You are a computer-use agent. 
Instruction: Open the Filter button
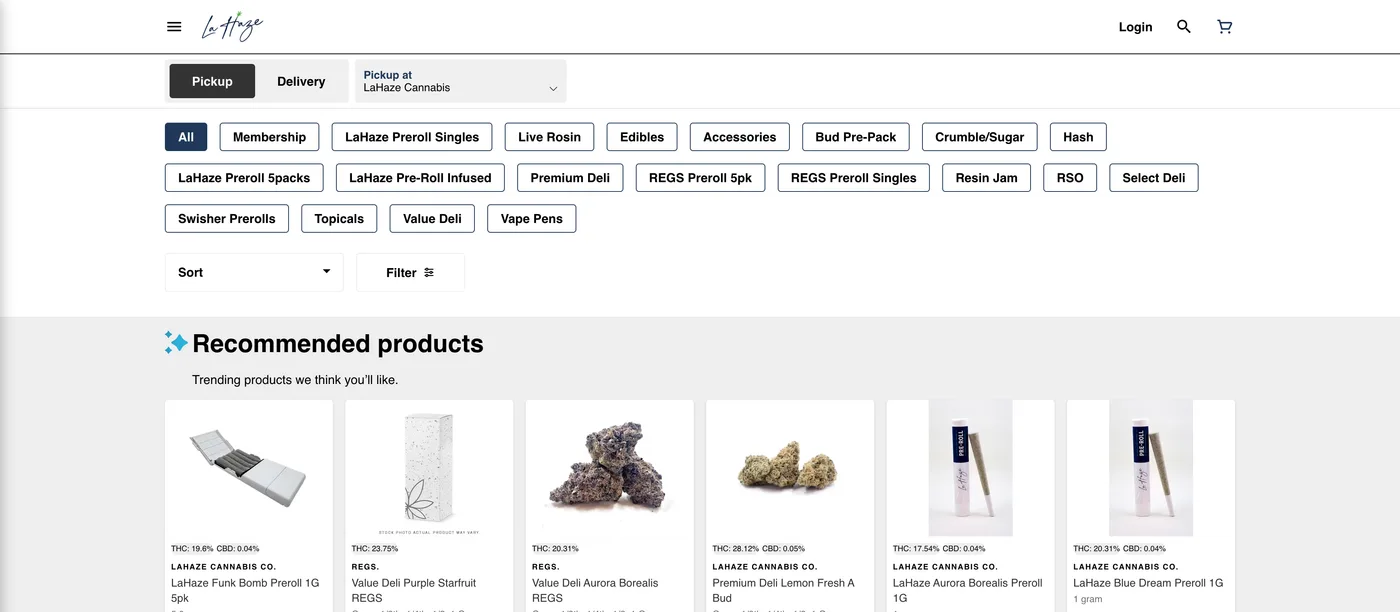coord(410,272)
